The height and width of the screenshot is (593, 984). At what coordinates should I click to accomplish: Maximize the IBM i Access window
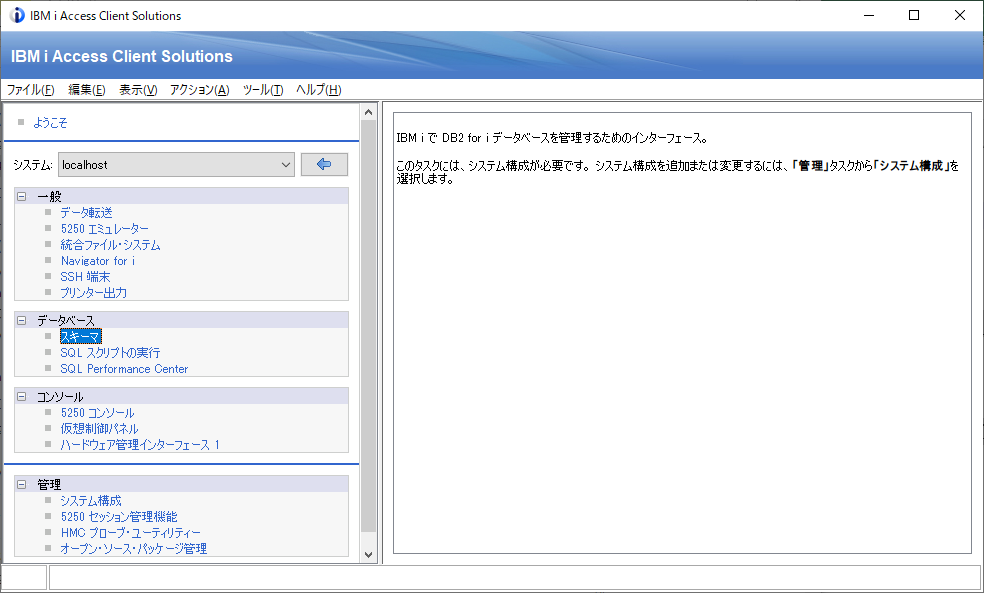click(914, 16)
